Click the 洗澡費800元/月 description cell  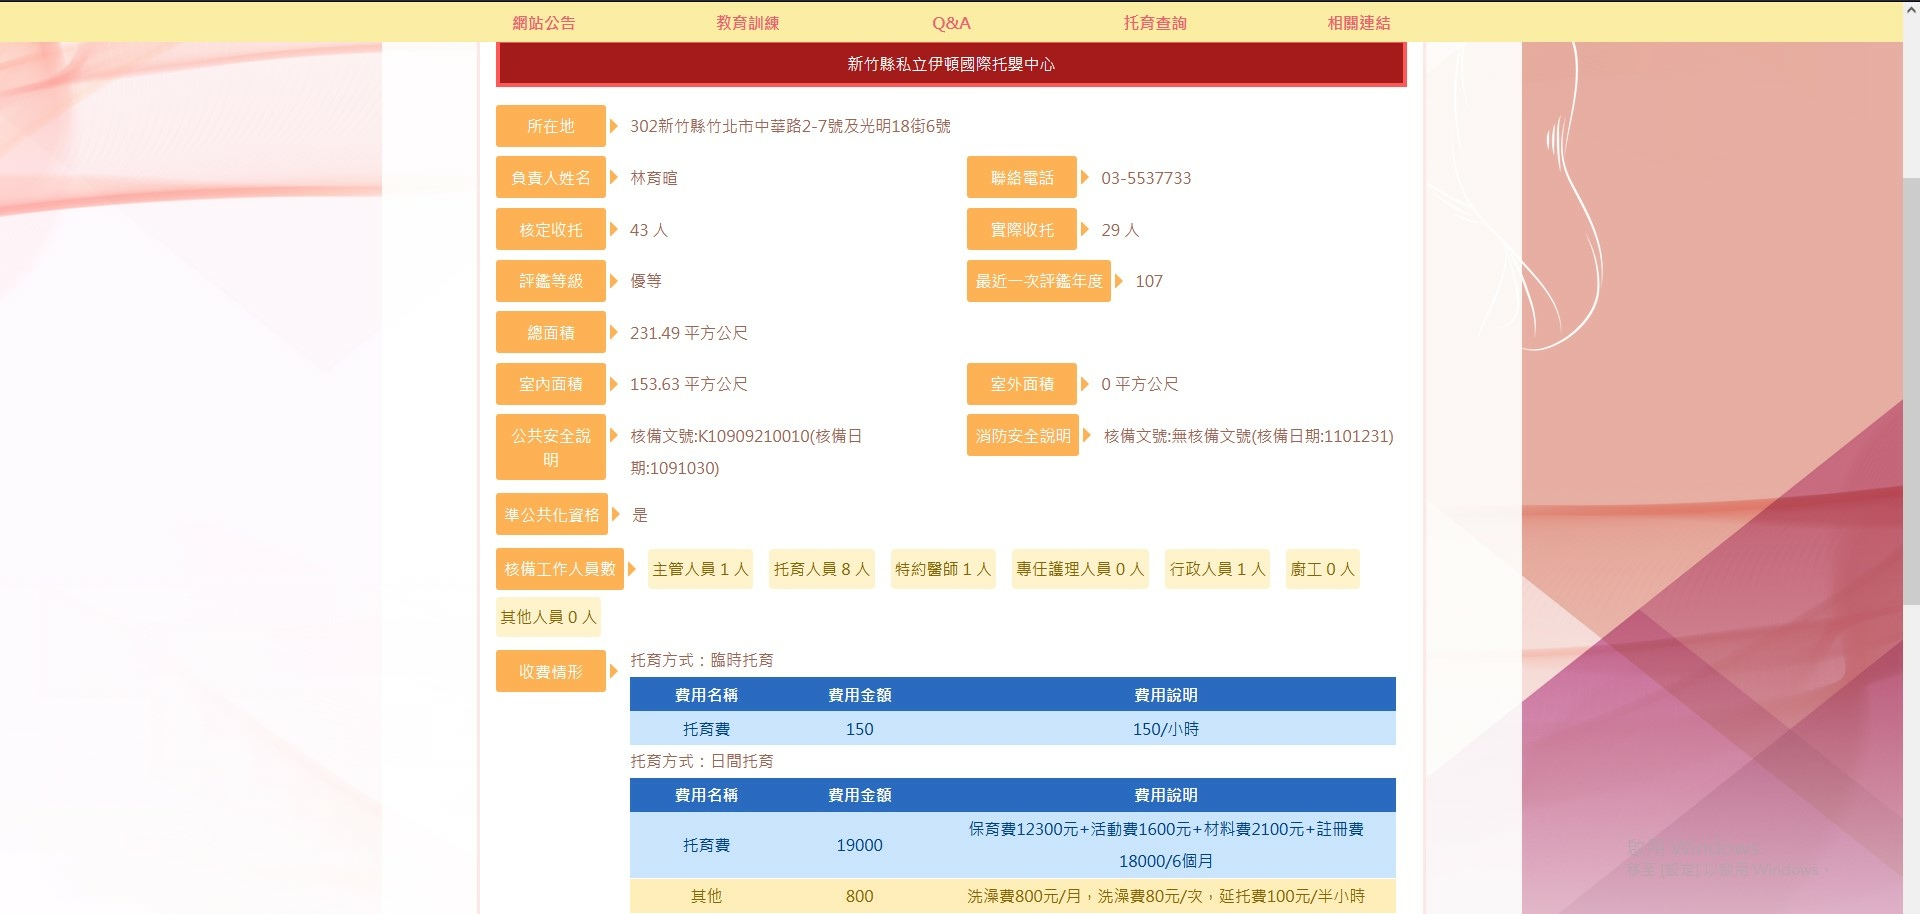click(x=1166, y=896)
